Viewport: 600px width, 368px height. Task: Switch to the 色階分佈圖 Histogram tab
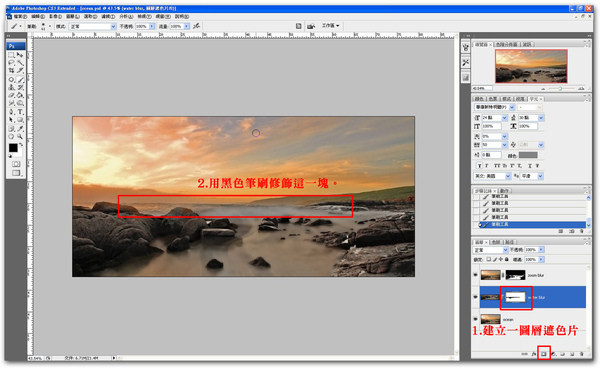coord(506,44)
